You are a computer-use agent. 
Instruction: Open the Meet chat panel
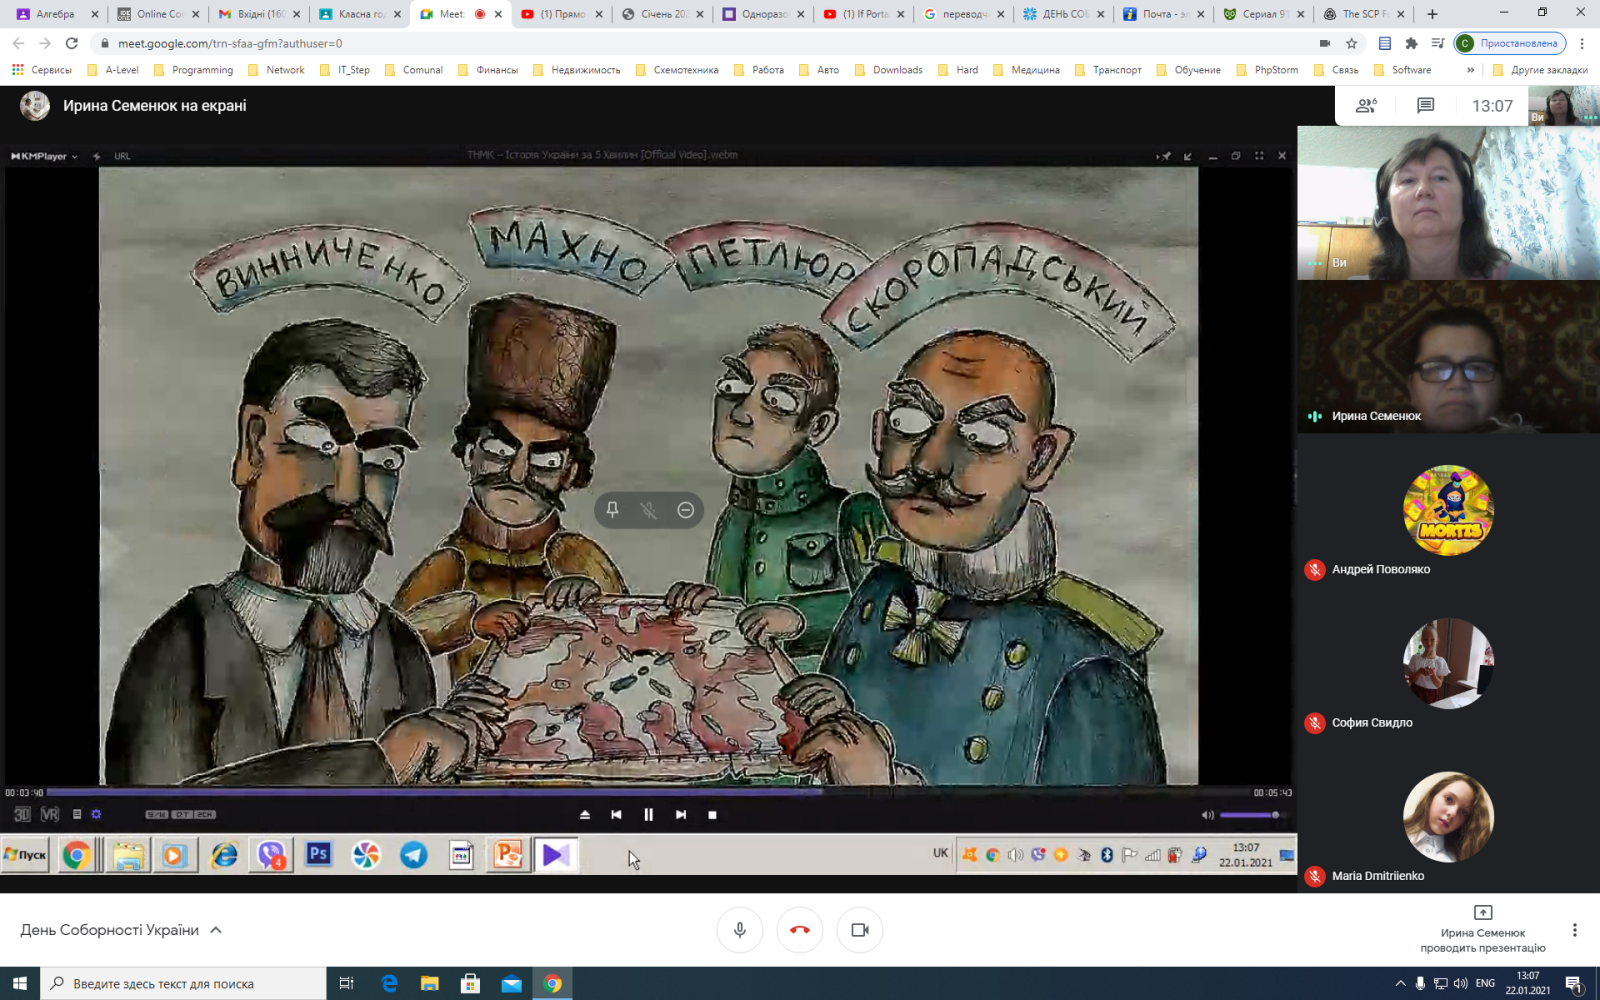pyautogui.click(x=1425, y=106)
